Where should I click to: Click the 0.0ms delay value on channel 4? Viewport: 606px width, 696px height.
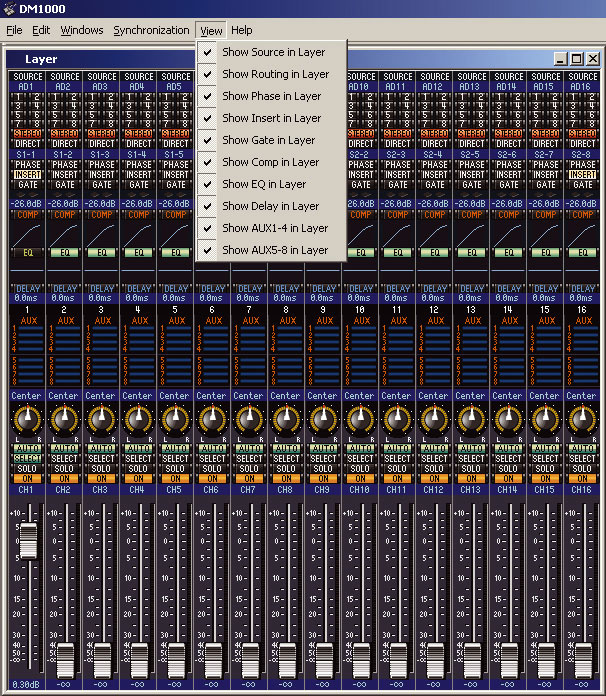(138, 298)
